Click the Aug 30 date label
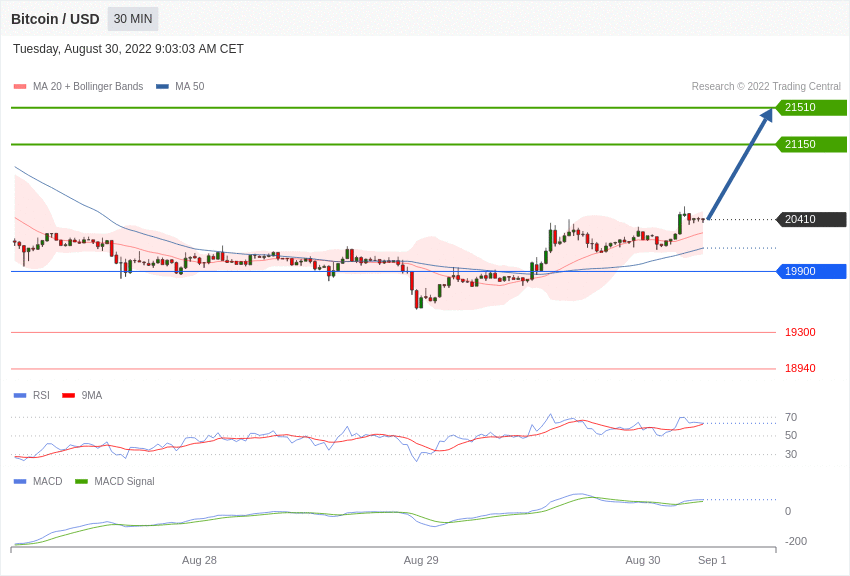The height and width of the screenshot is (576, 850). pyautogui.click(x=643, y=560)
